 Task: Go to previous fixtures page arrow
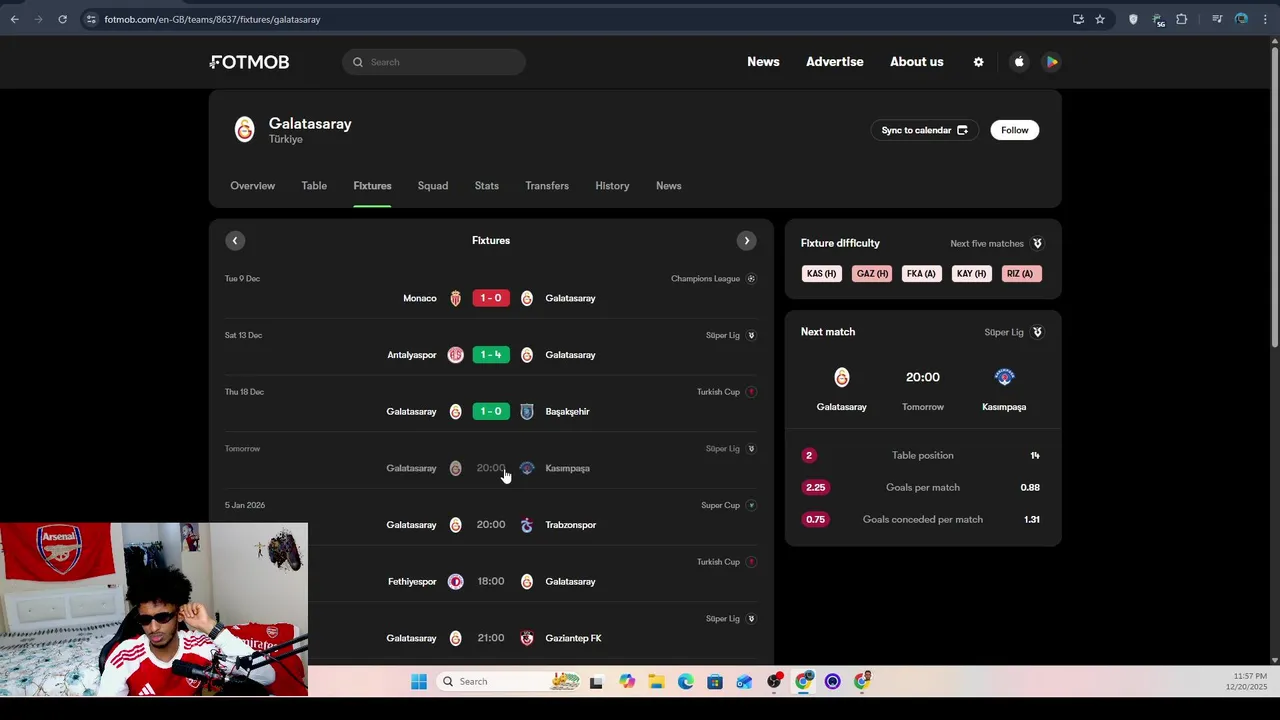tap(235, 241)
